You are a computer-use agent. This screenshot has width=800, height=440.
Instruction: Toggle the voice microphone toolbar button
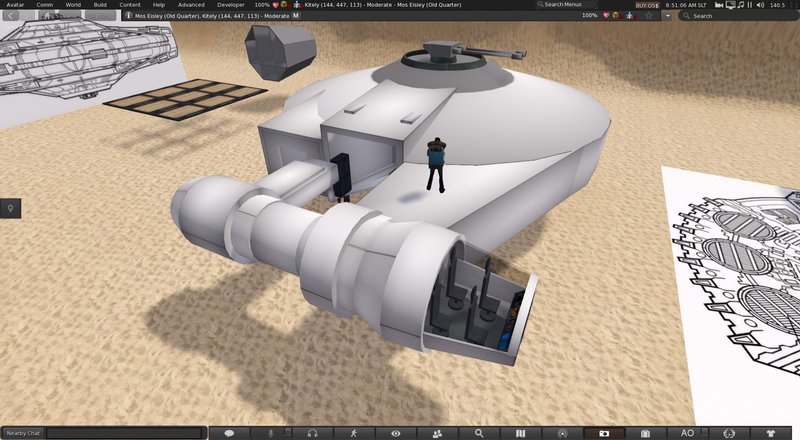pyautogui.click(x=271, y=433)
